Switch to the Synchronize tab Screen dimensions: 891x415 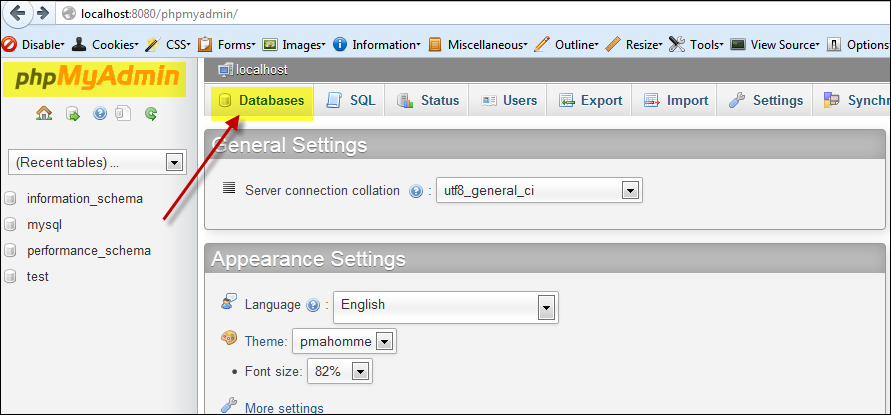point(853,101)
